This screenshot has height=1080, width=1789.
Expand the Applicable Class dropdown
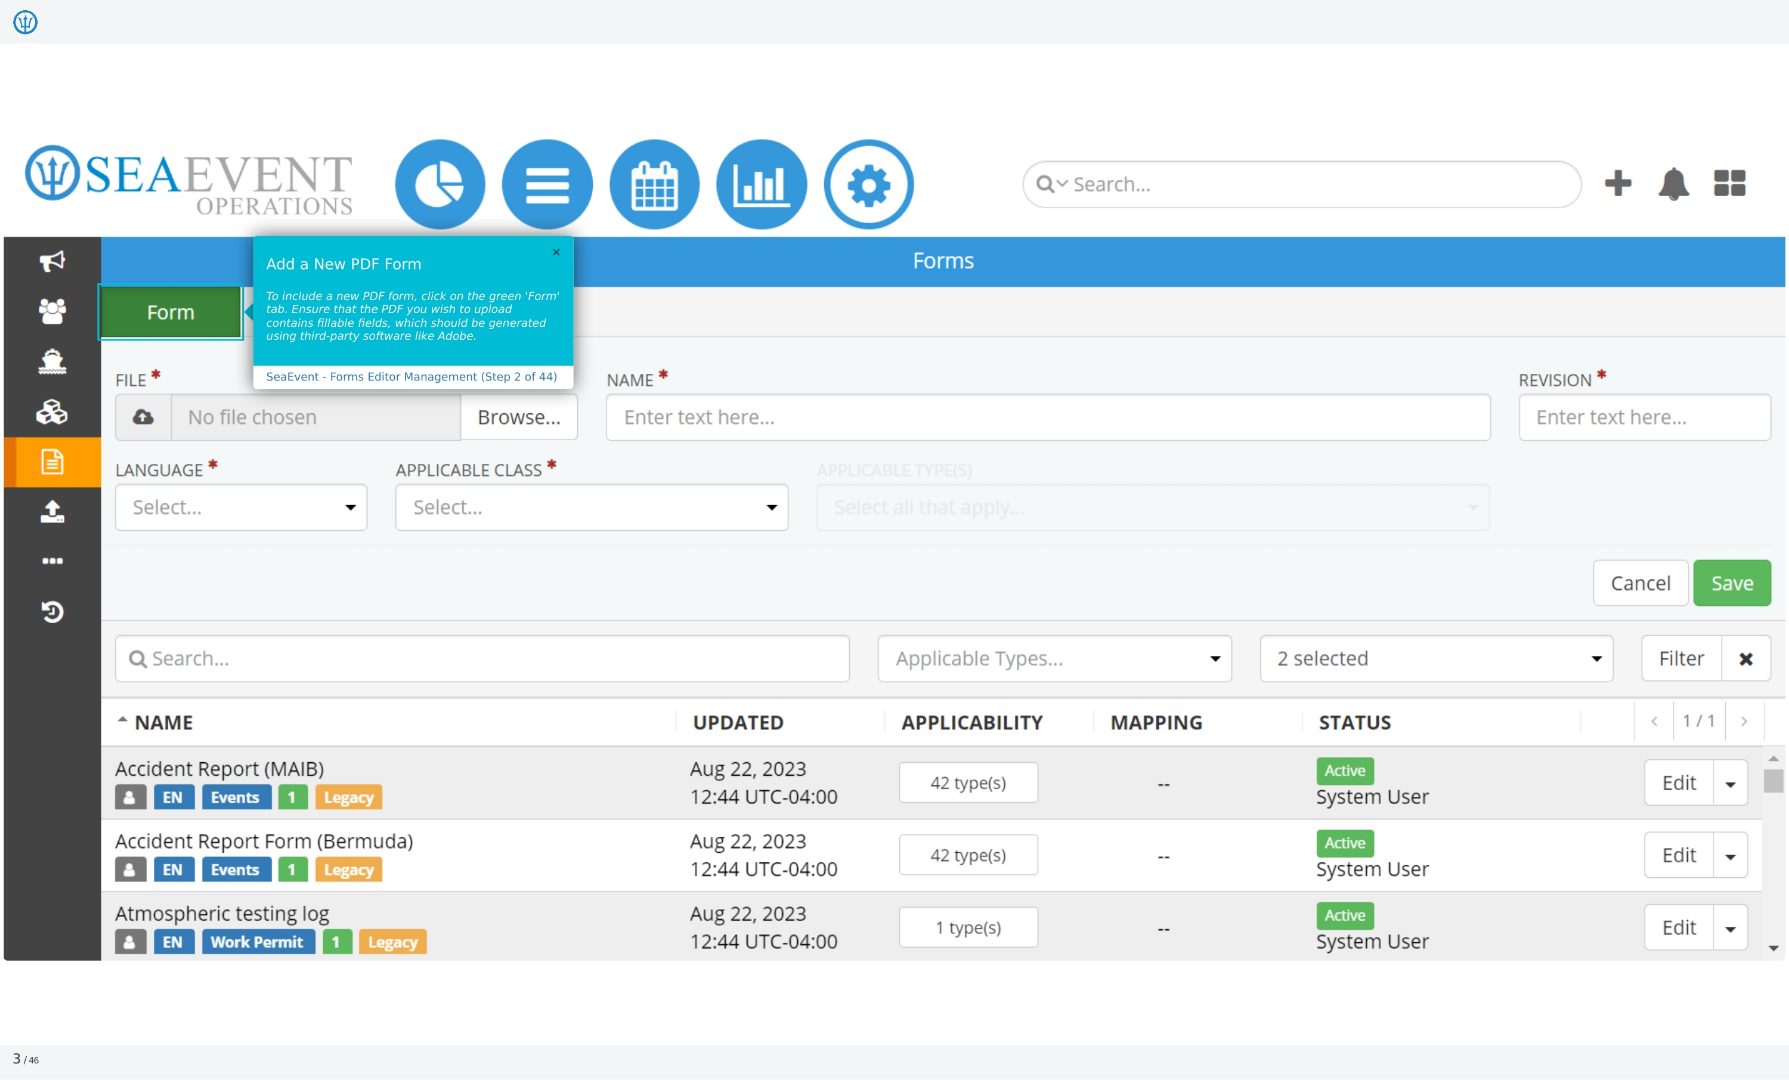[591, 507]
